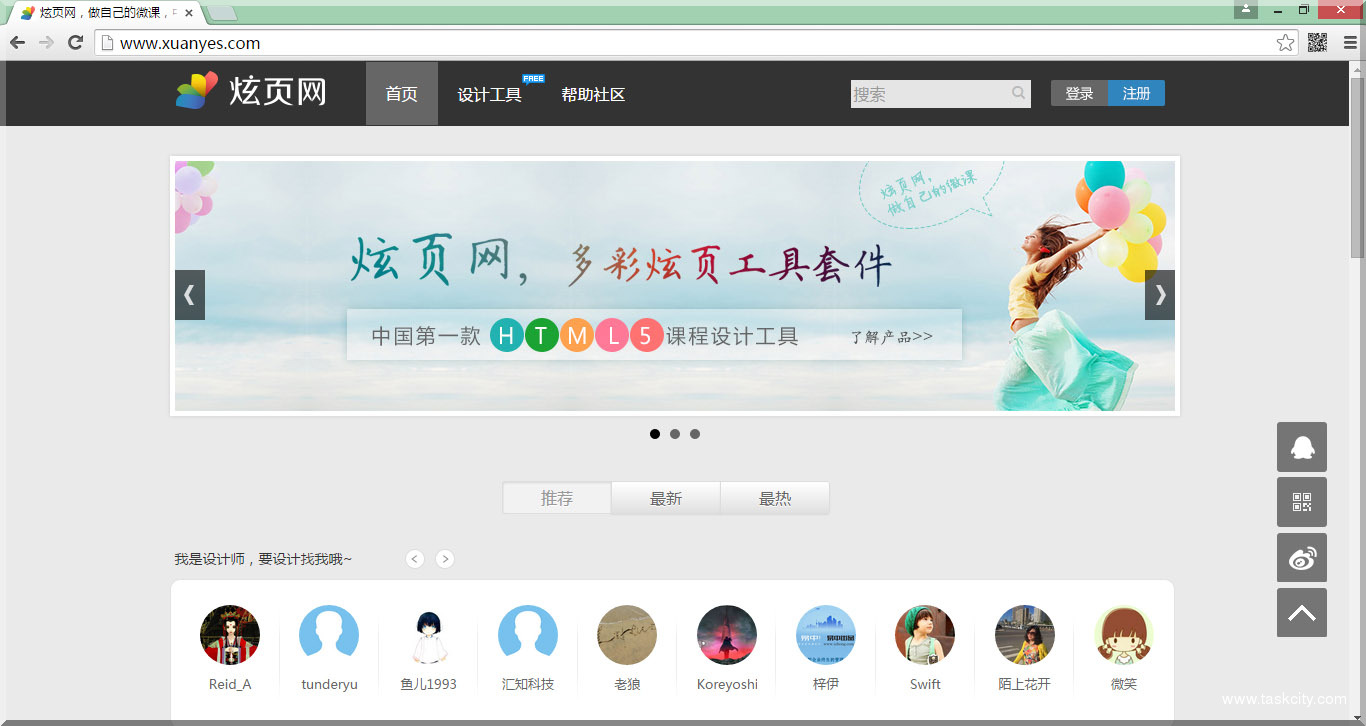
Task: Open the QR code floating button
Action: point(1301,502)
